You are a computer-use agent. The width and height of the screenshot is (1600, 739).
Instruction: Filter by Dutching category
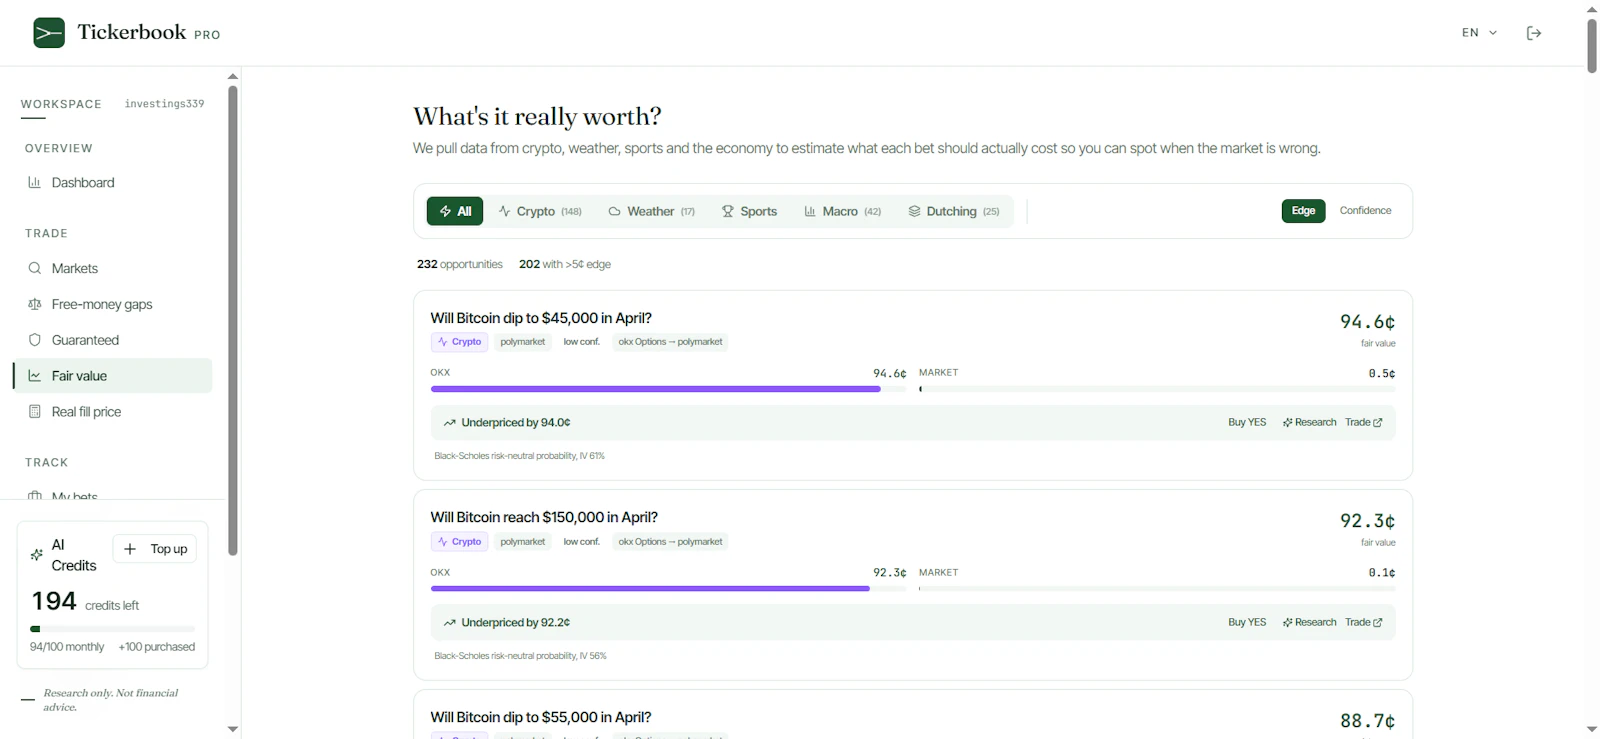point(954,211)
